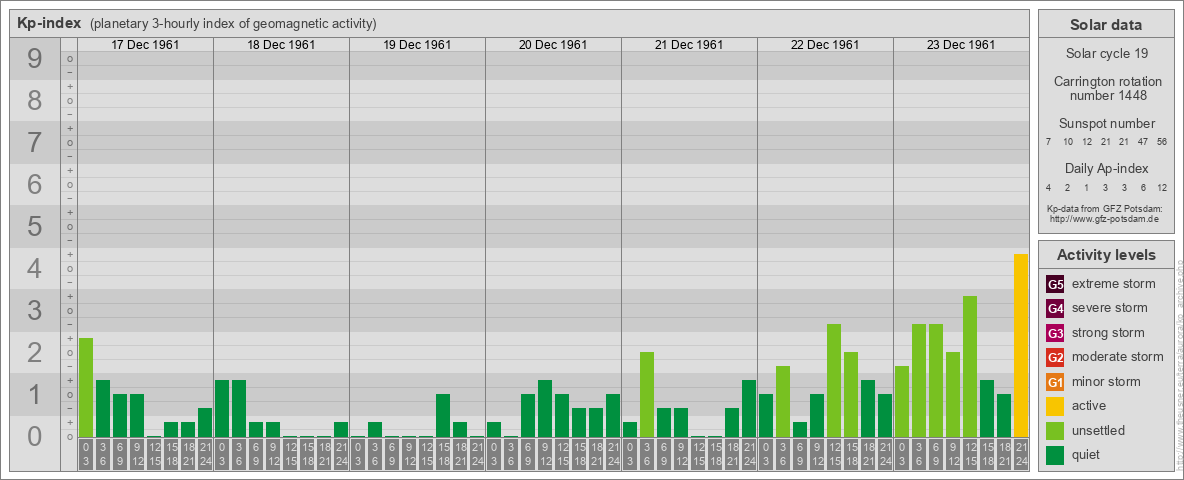Click the Solar cycle 19 text

tap(1107, 54)
